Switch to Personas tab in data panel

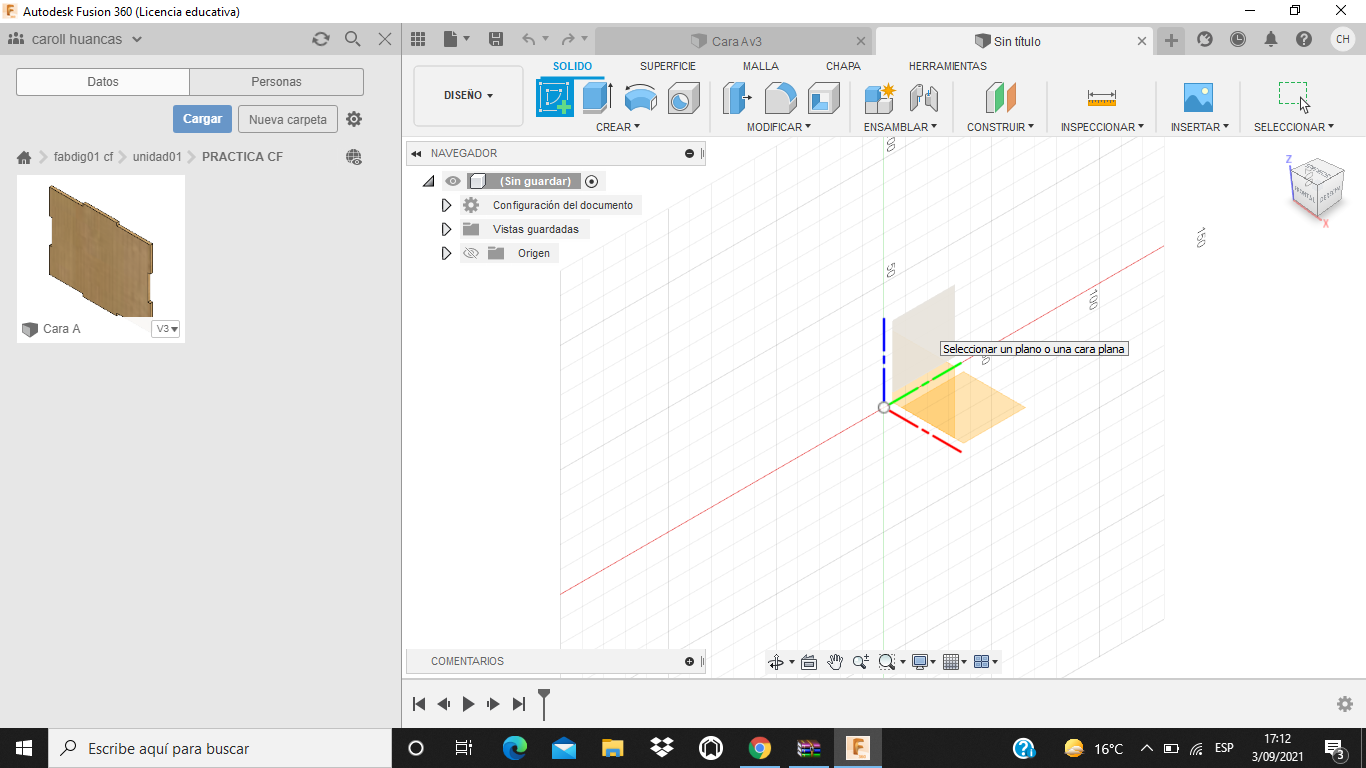277,82
